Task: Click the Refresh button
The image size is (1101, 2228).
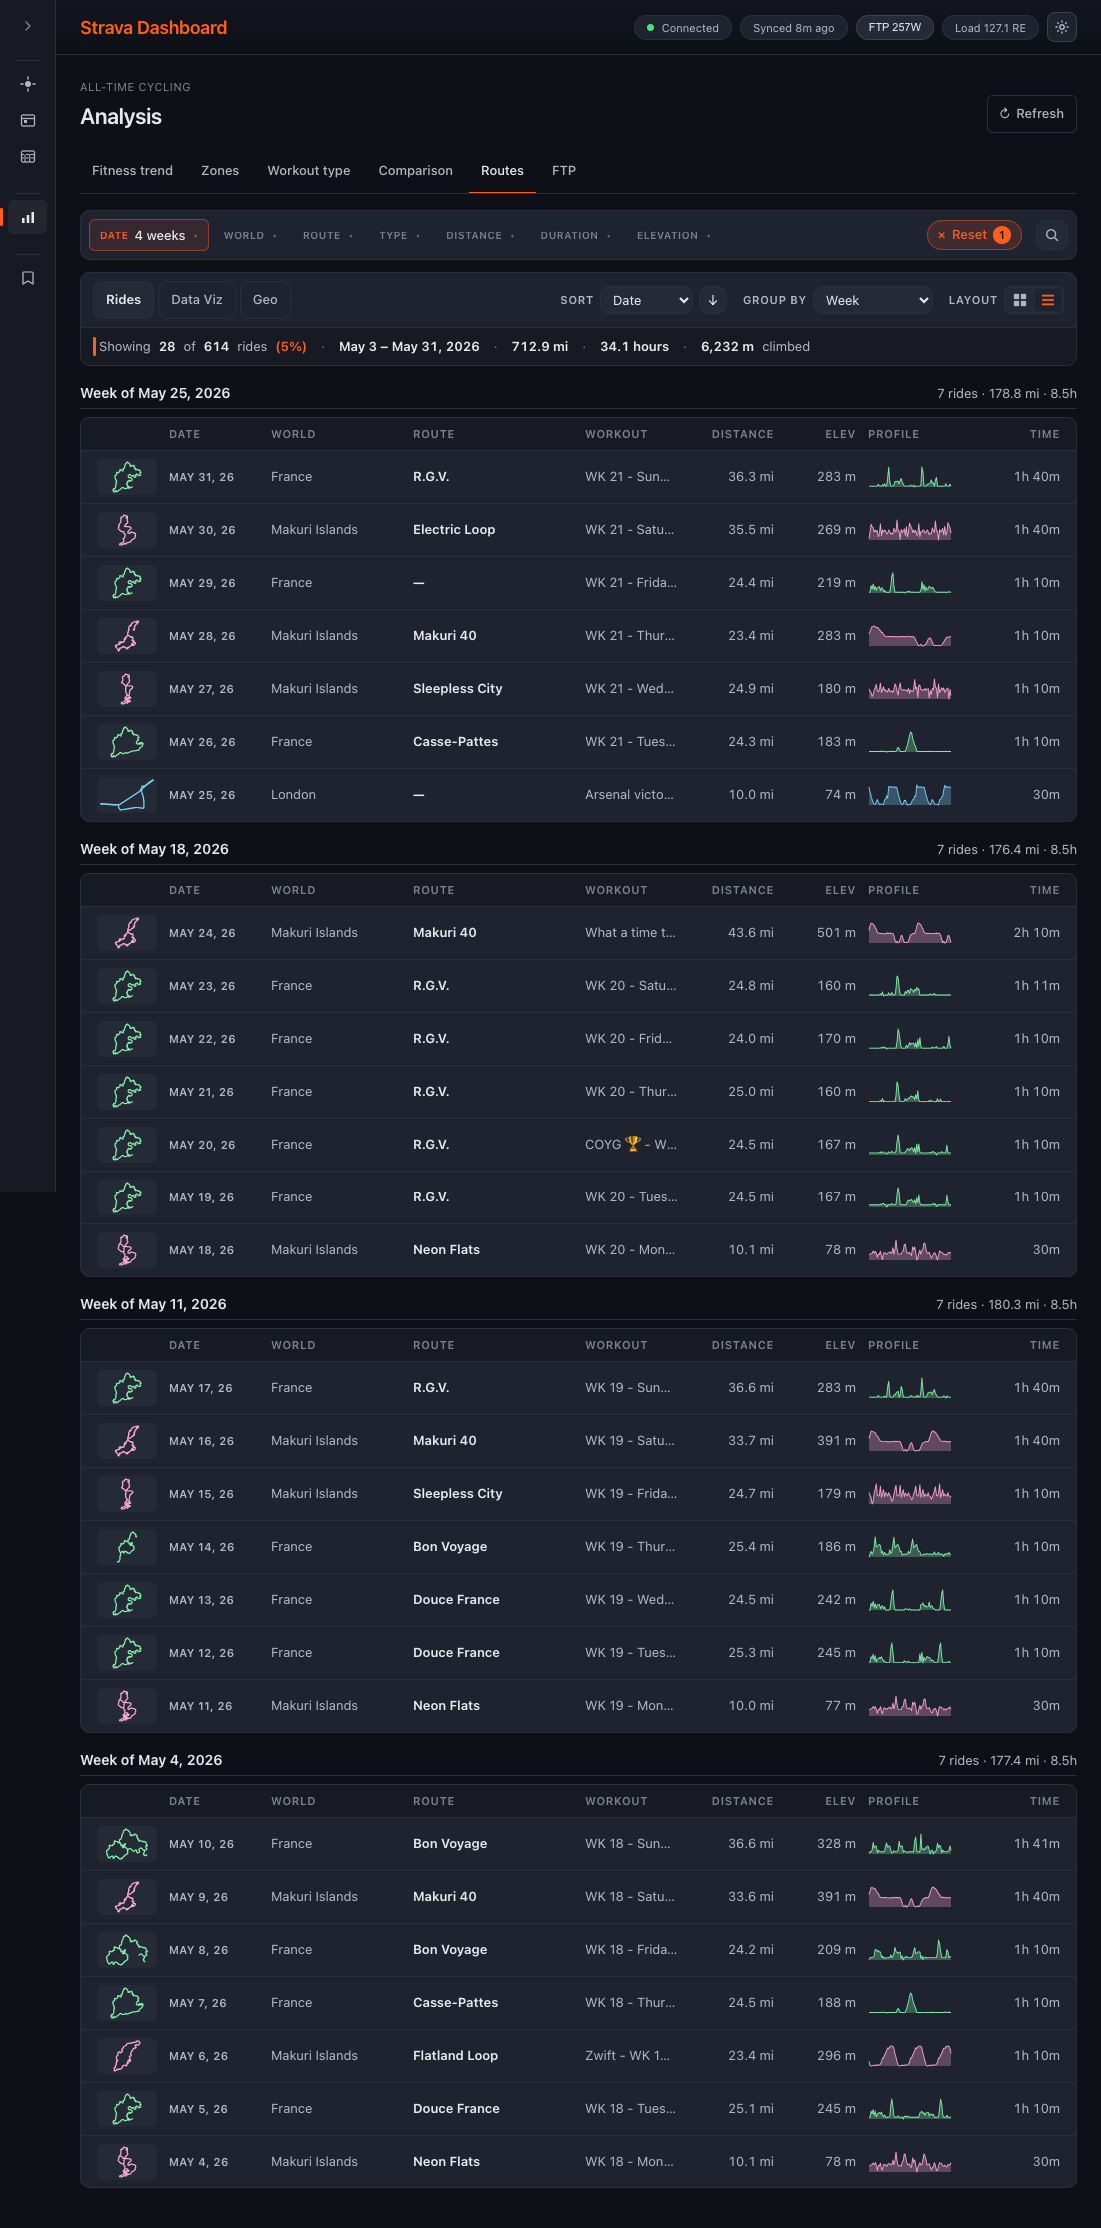Action: coord(1031,114)
